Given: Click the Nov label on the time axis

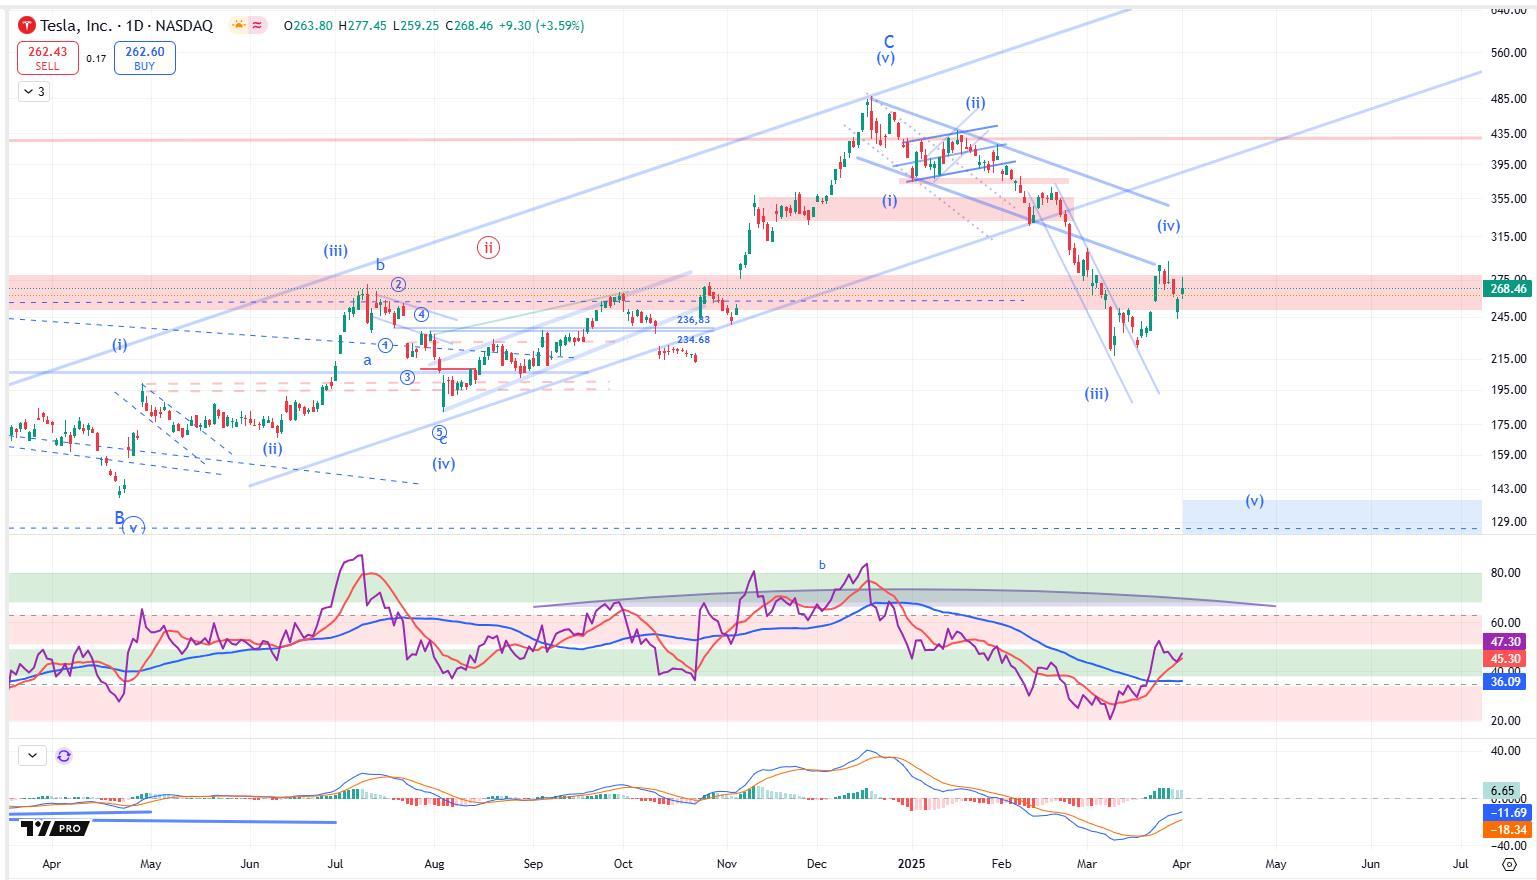Looking at the screenshot, I should (727, 864).
